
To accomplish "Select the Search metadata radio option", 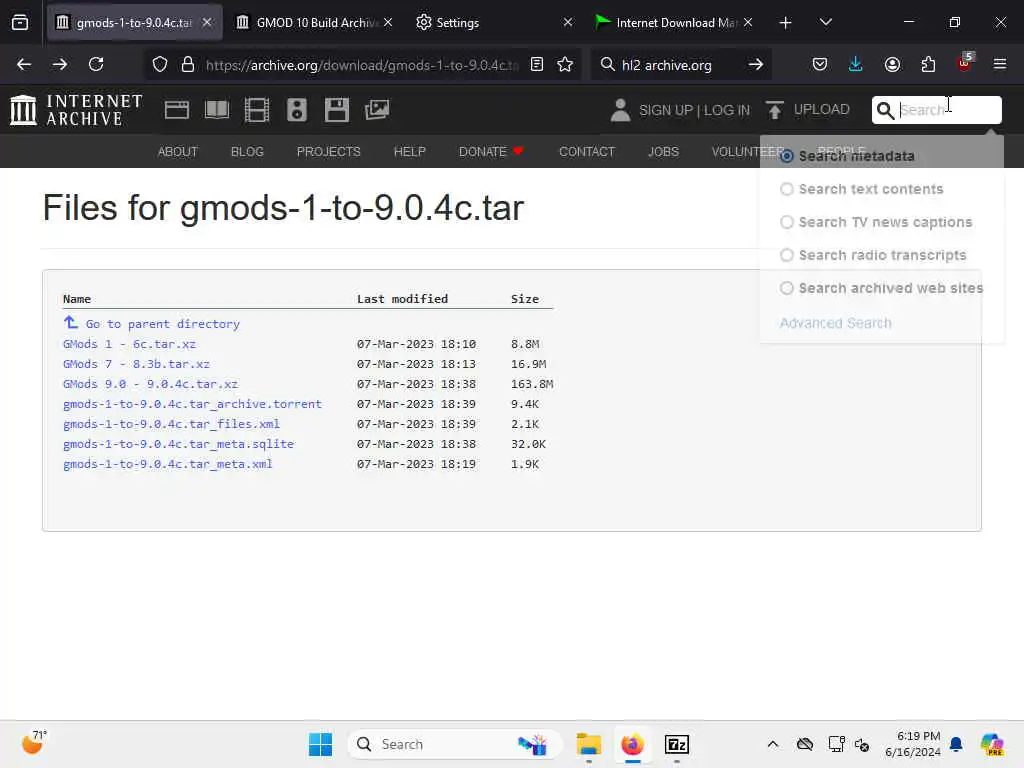I will tap(787, 156).
